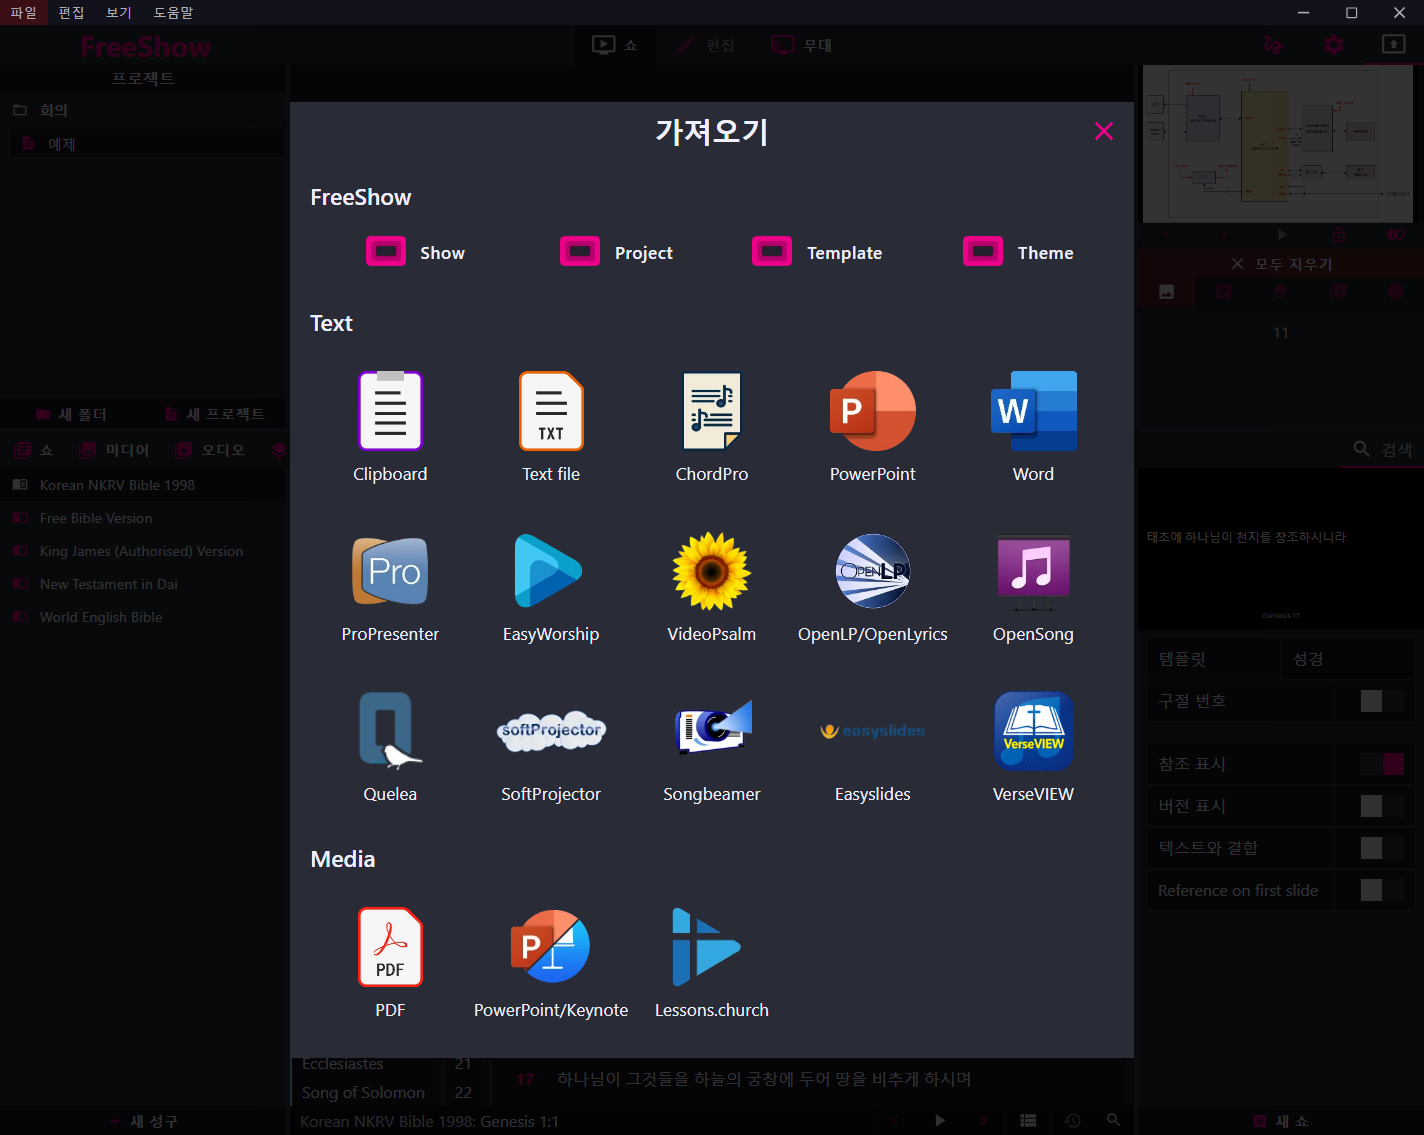The image size is (1424, 1135).
Task: Select PowerPoint under the Text section
Action: [872, 427]
